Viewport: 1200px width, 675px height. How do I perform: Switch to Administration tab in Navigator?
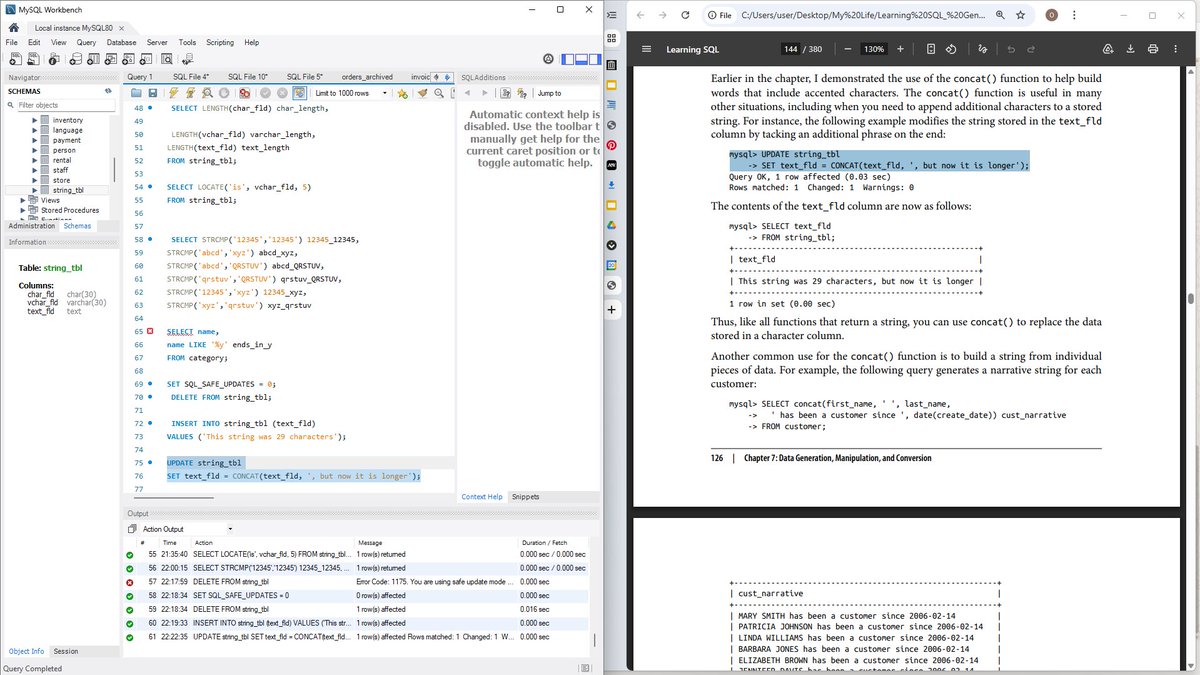tap(31, 226)
